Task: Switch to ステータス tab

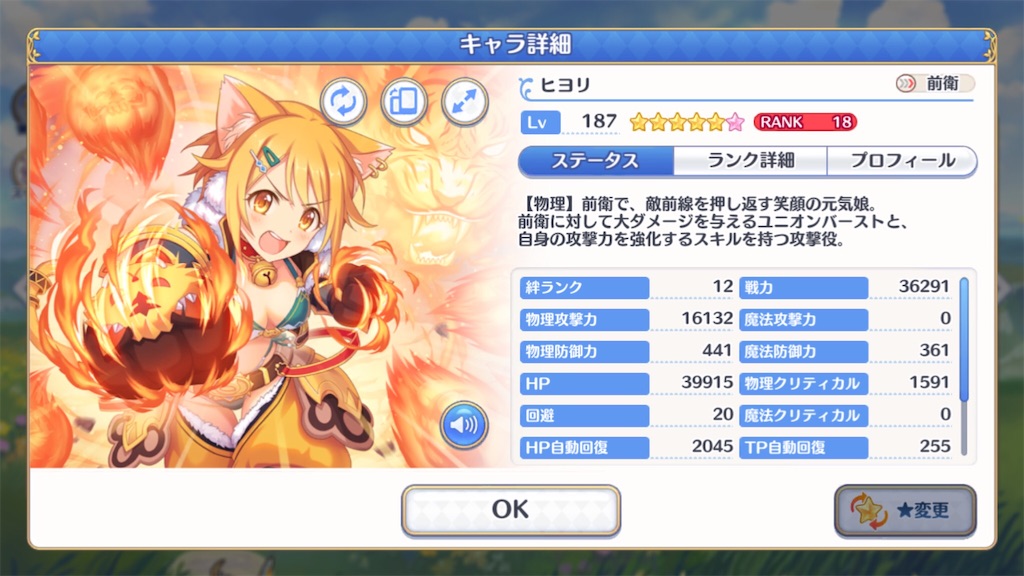Action: (x=596, y=161)
